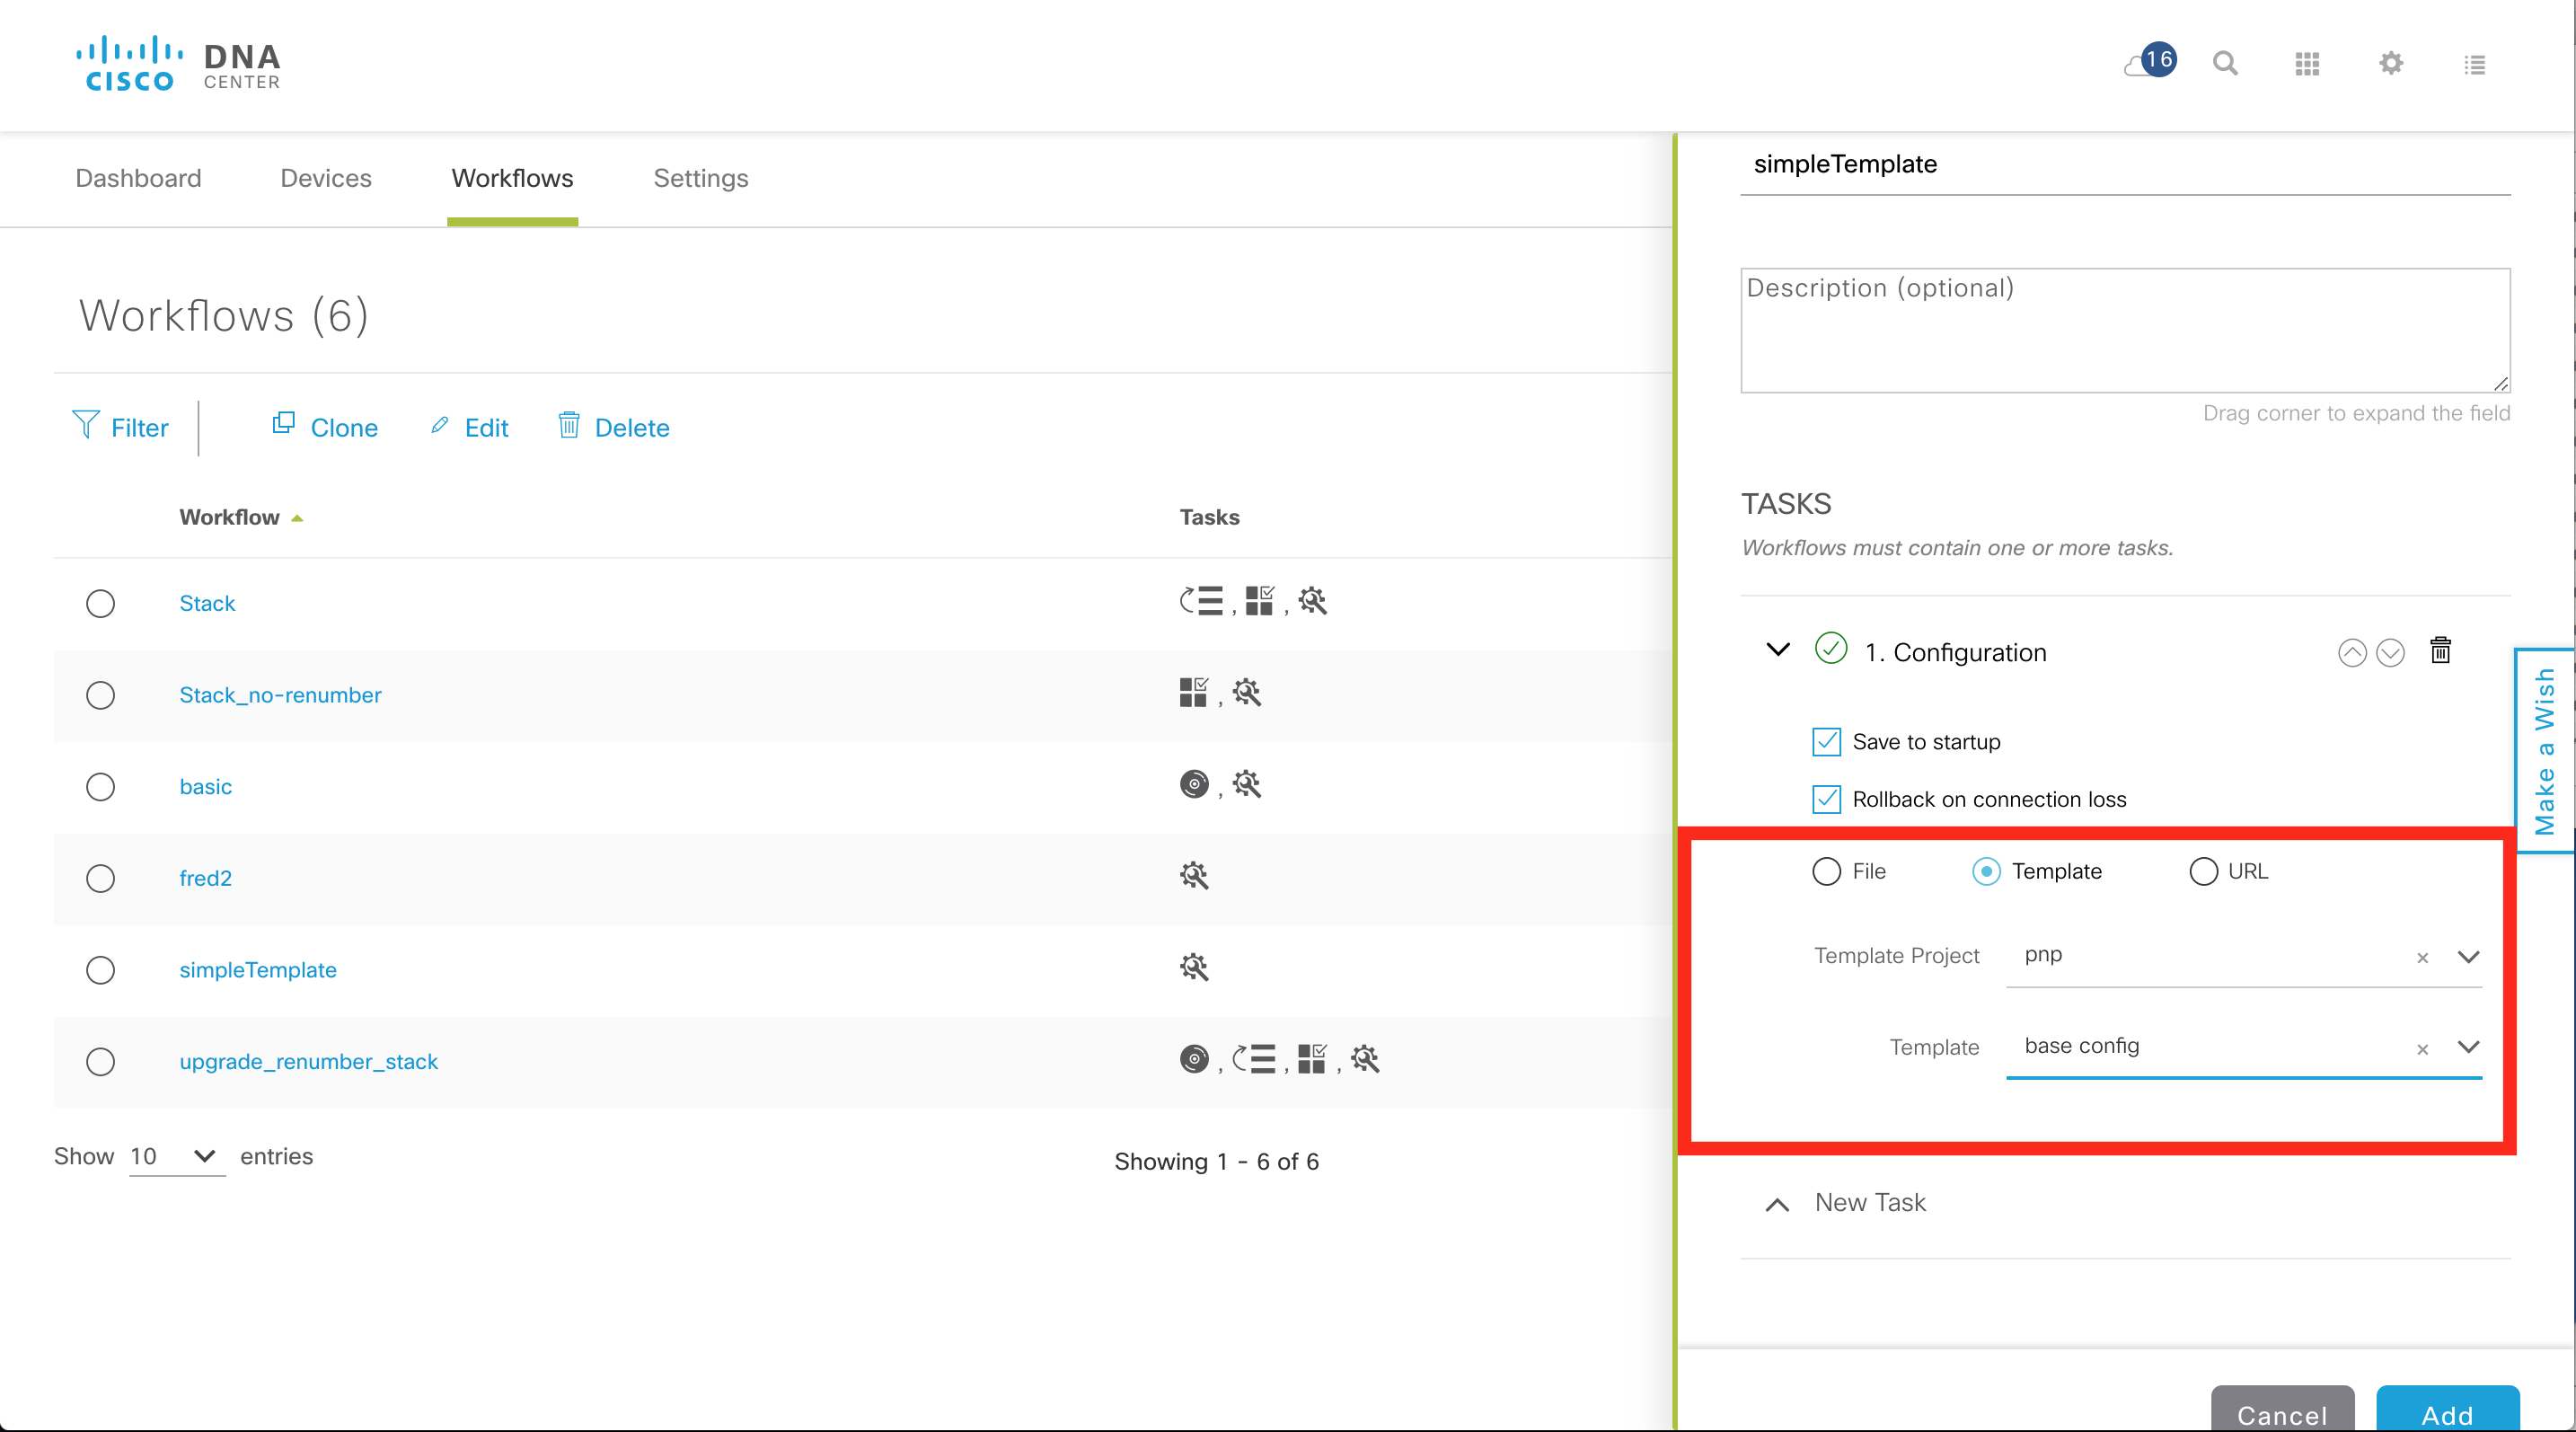Click the settings gear icon in header
The height and width of the screenshot is (1432, 2576).
point(2391,64)
